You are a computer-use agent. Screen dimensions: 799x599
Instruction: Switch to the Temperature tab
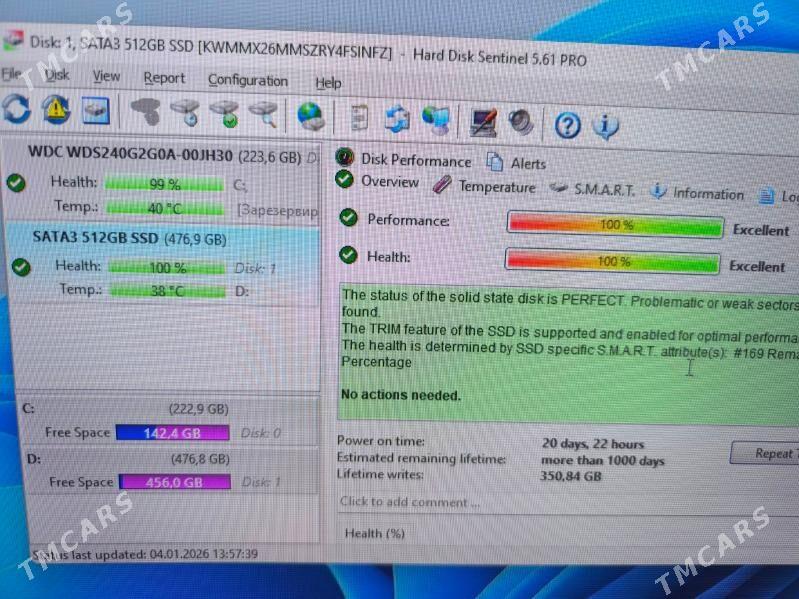496,187
